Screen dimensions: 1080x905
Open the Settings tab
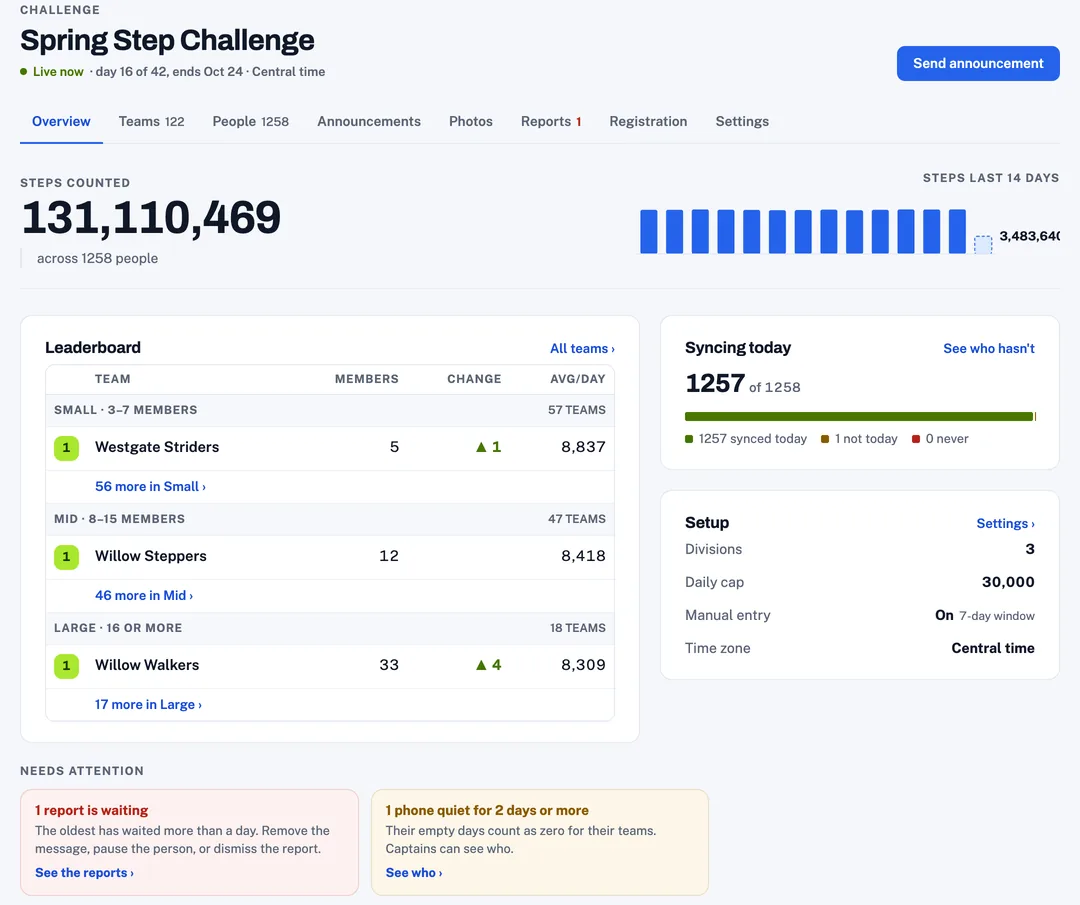pos(742,121)
